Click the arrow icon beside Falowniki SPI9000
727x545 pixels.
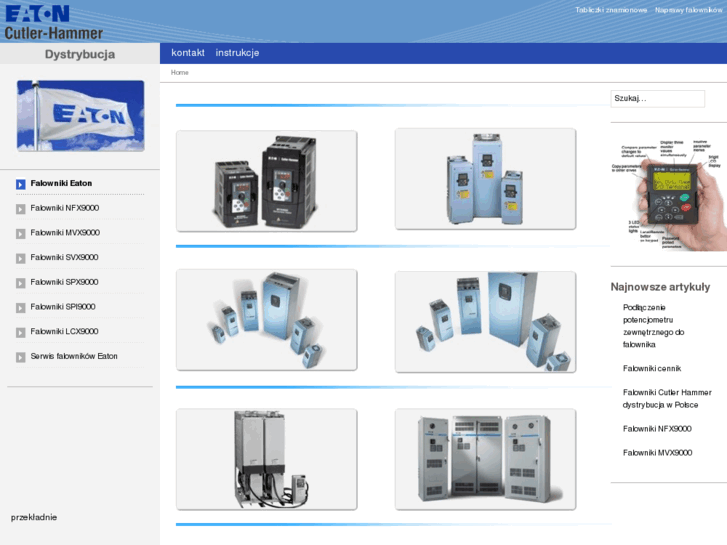[x=20, y=307]
